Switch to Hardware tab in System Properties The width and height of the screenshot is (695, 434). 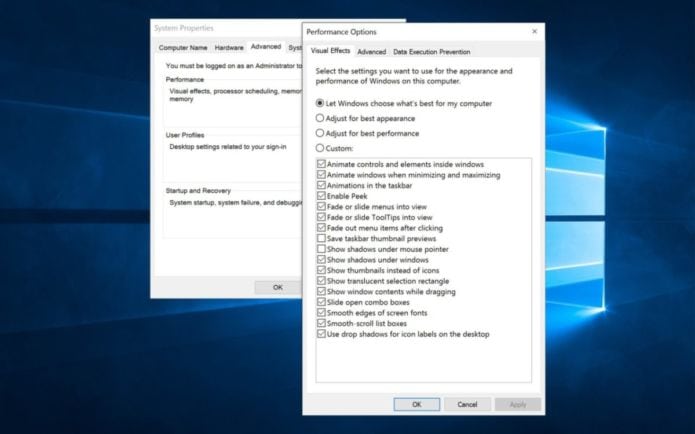(229, 47)
